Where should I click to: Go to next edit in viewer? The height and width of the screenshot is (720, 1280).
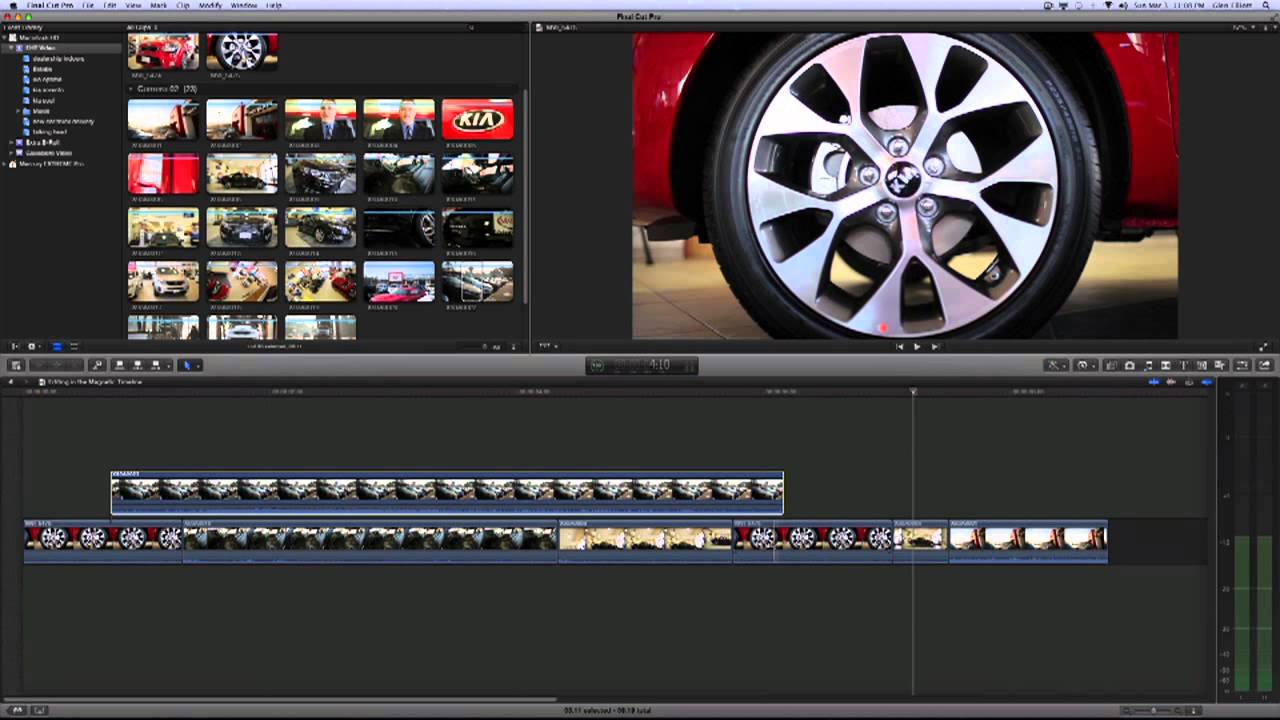[935, 347]
